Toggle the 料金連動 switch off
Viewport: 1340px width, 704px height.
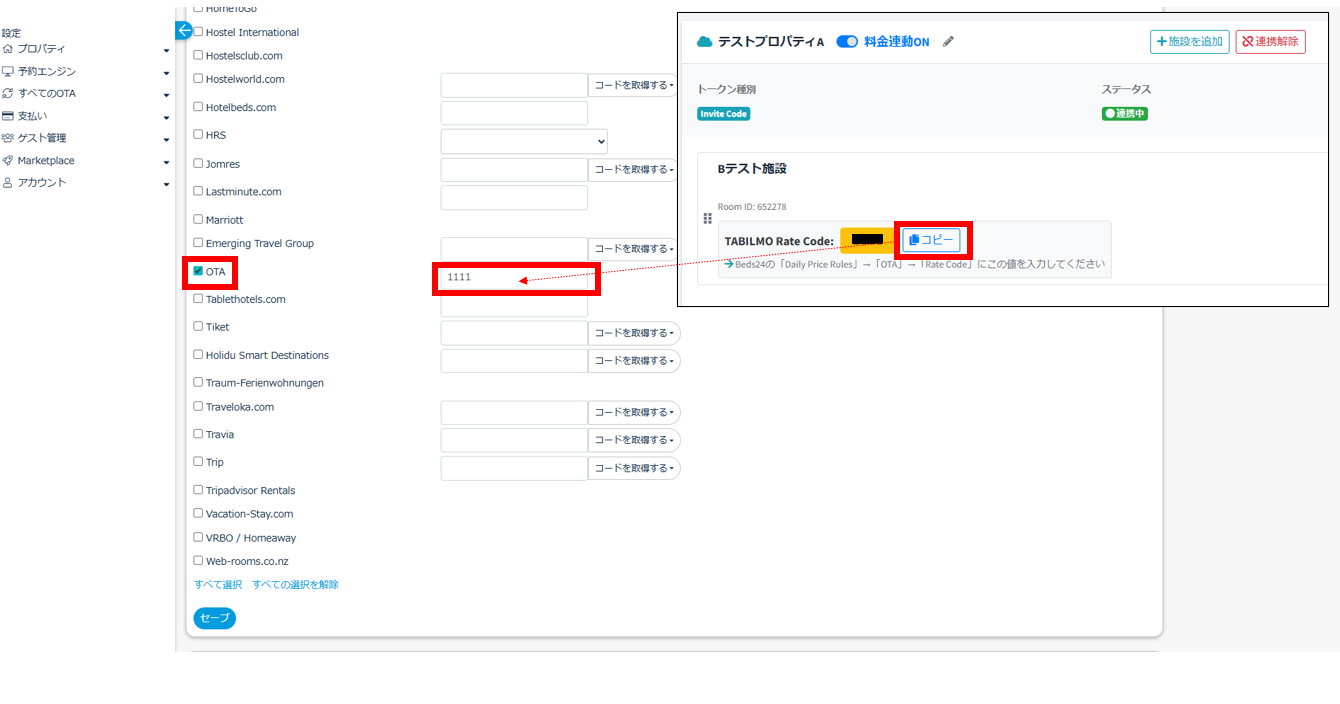pyautogui.click(x=847, y=42)
